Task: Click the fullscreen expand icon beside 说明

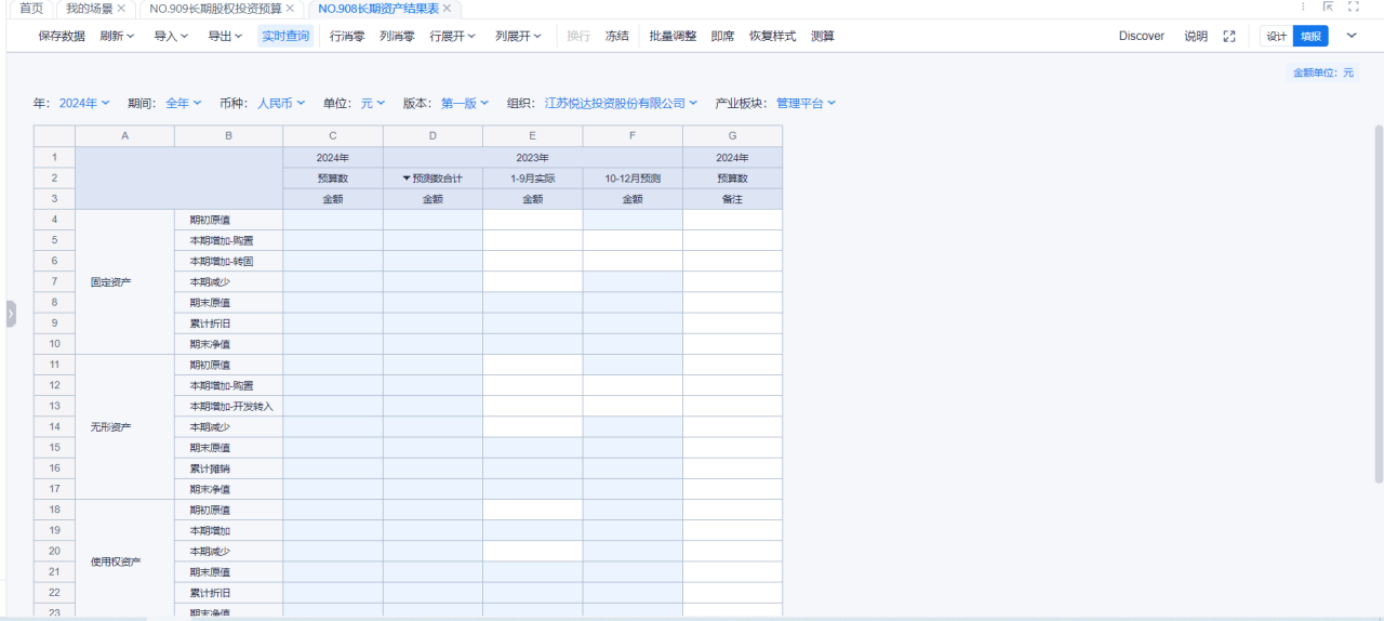Action: pos(1229,36)
